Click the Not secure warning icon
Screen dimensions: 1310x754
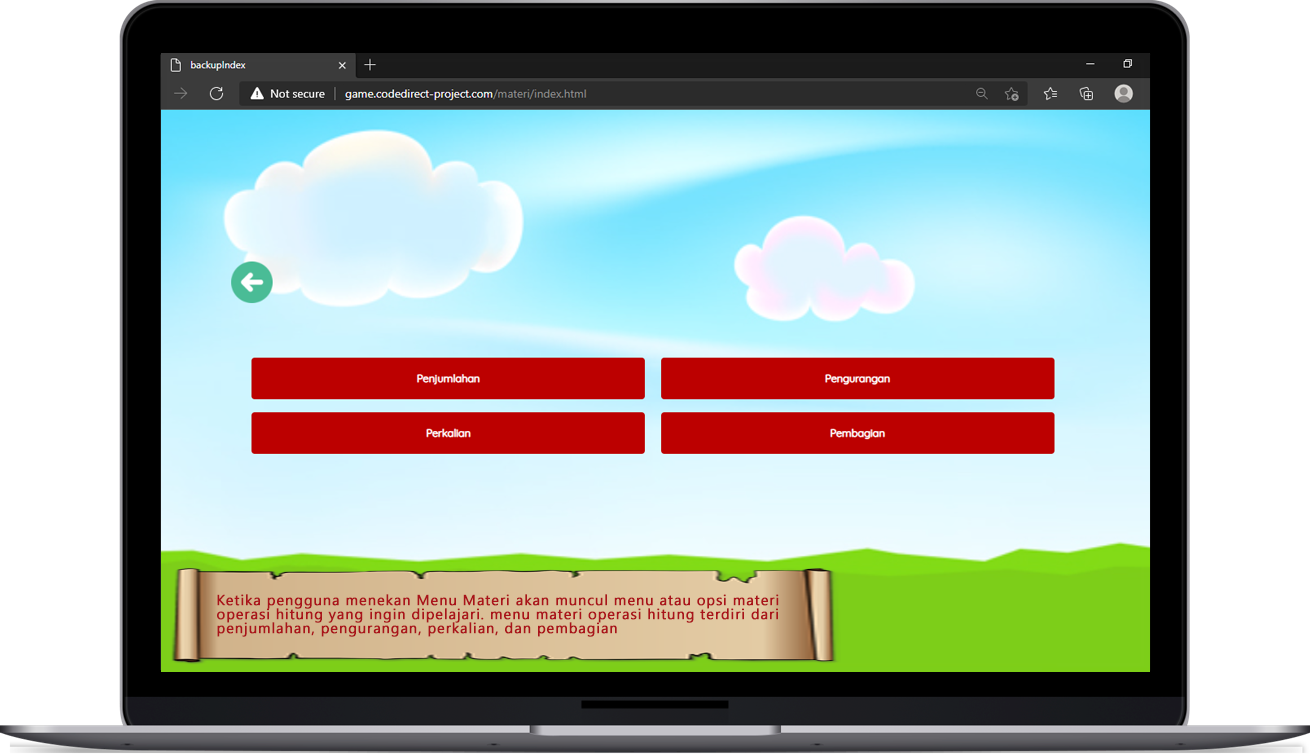(x=257, y=94)
